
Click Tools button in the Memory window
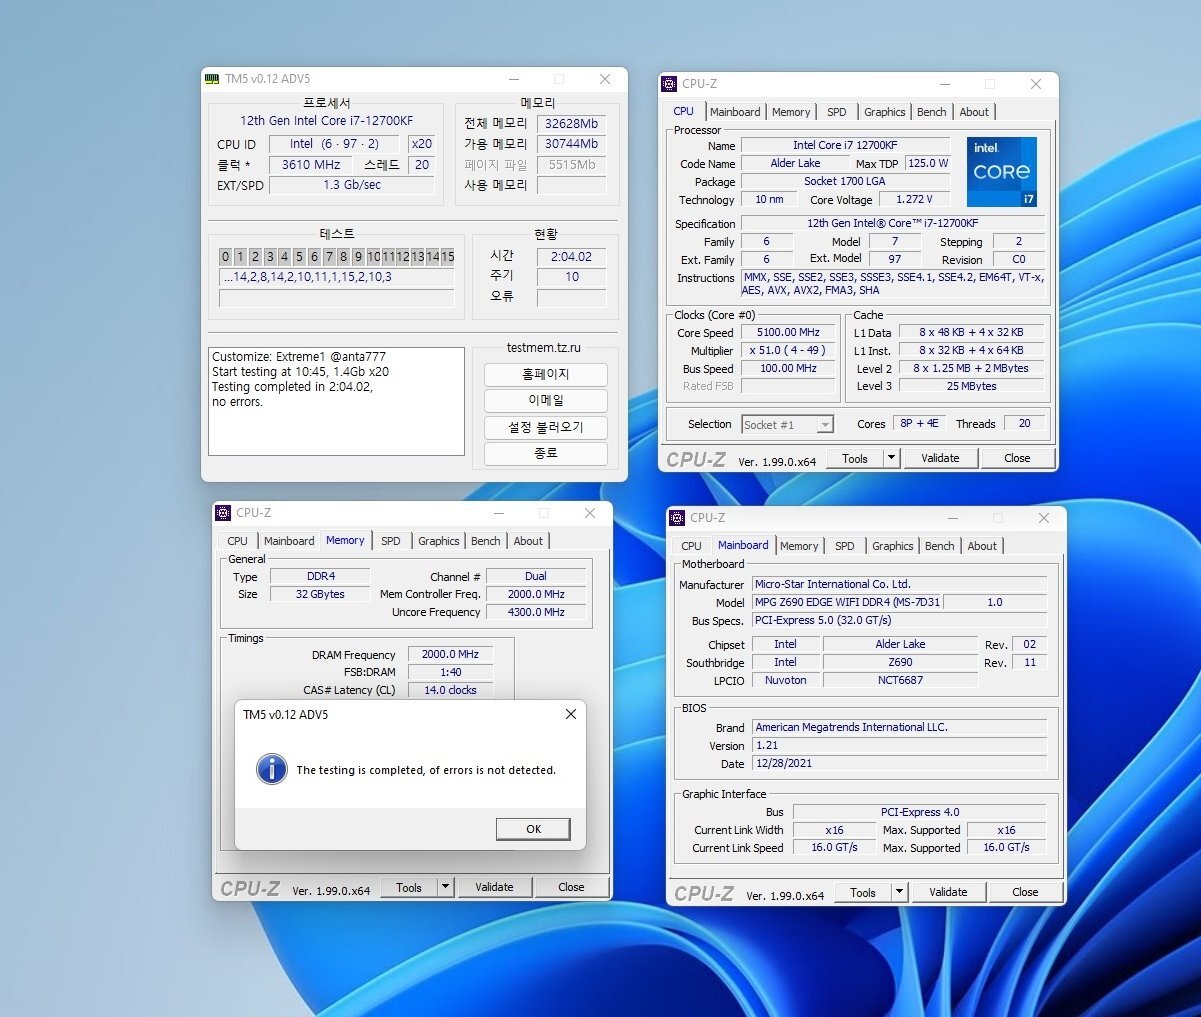coord(409,887)
